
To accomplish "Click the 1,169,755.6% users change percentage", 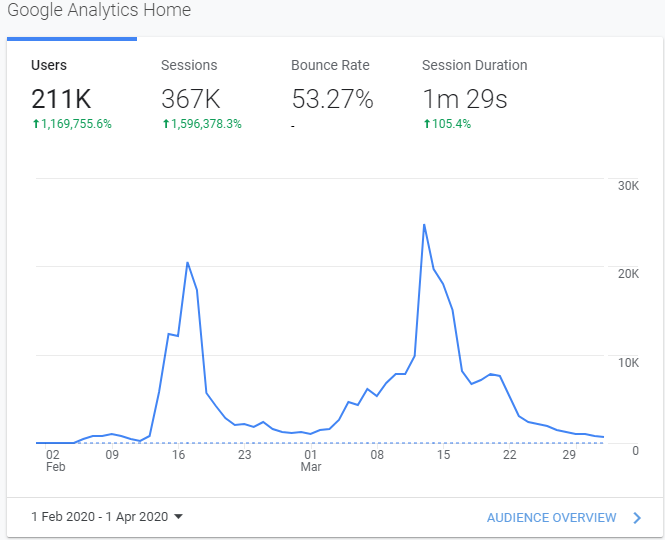I will [76, 124].
